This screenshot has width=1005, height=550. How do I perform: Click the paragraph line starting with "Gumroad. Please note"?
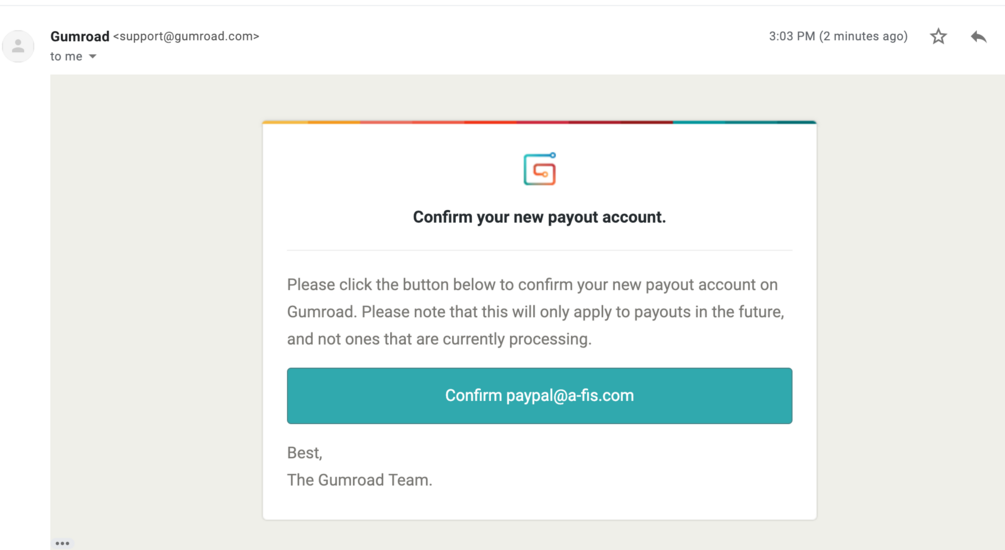pos(535,312)
